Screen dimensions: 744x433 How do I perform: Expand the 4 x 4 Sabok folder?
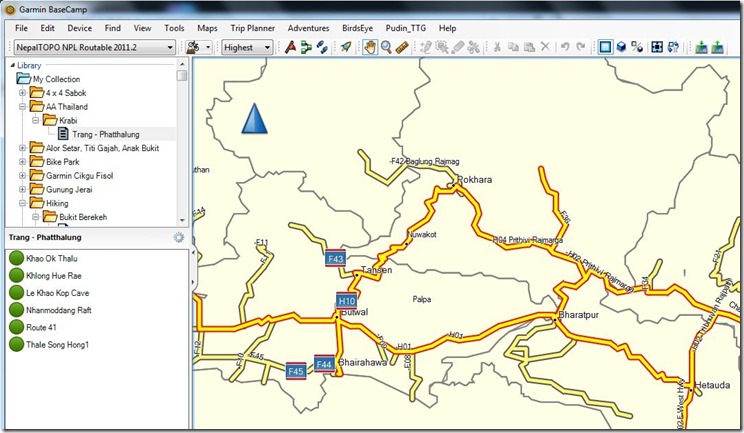click(x=22, y=93)
